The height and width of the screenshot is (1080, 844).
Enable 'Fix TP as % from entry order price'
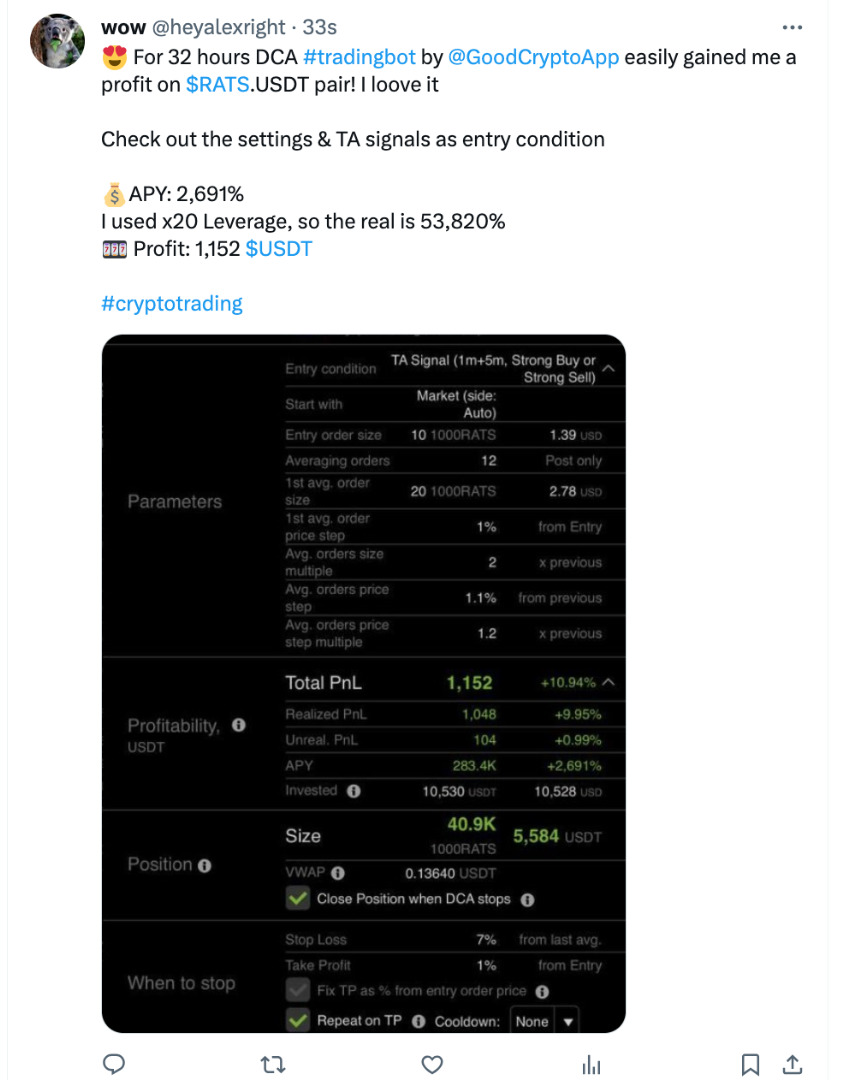(x=299, y=992)
